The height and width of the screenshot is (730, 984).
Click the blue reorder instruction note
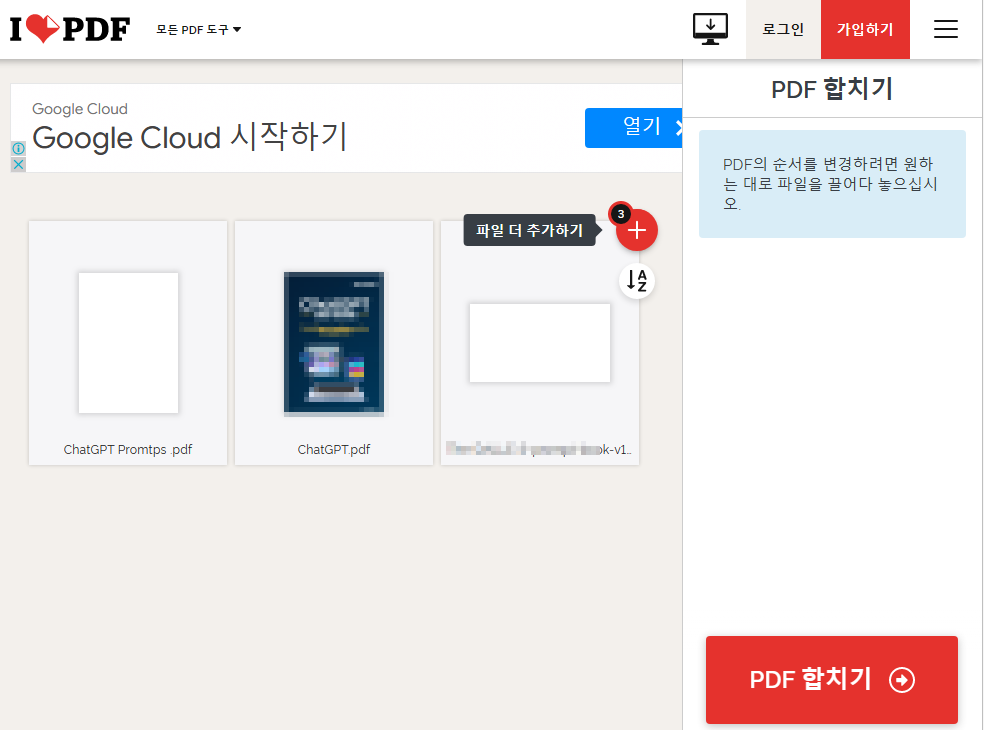point(832,184)
